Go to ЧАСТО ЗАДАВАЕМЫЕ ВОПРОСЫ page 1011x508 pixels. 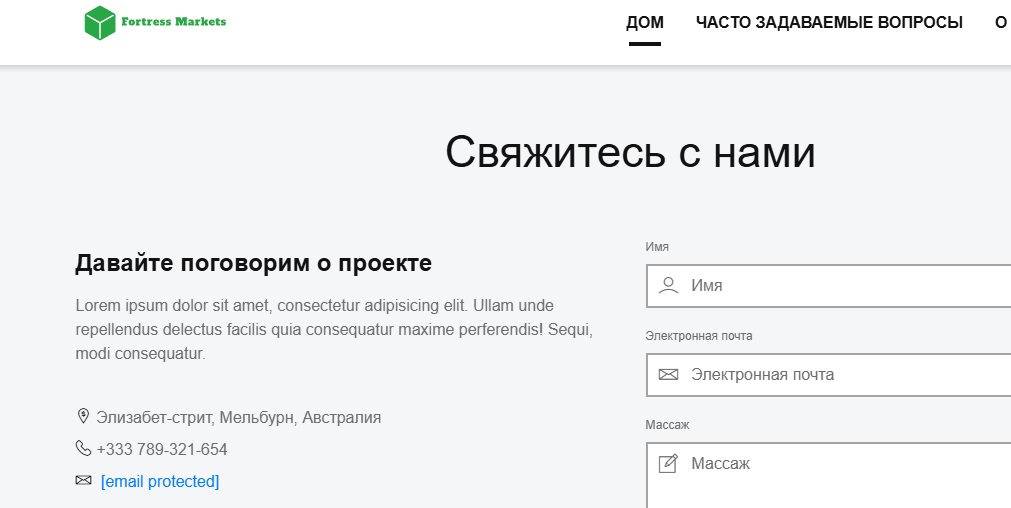click(x=829, y=23)
